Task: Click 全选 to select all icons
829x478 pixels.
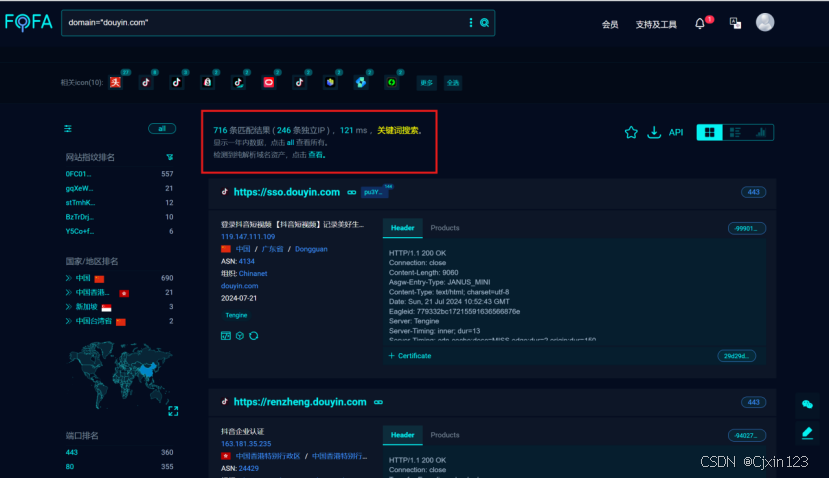Action: 453,82
